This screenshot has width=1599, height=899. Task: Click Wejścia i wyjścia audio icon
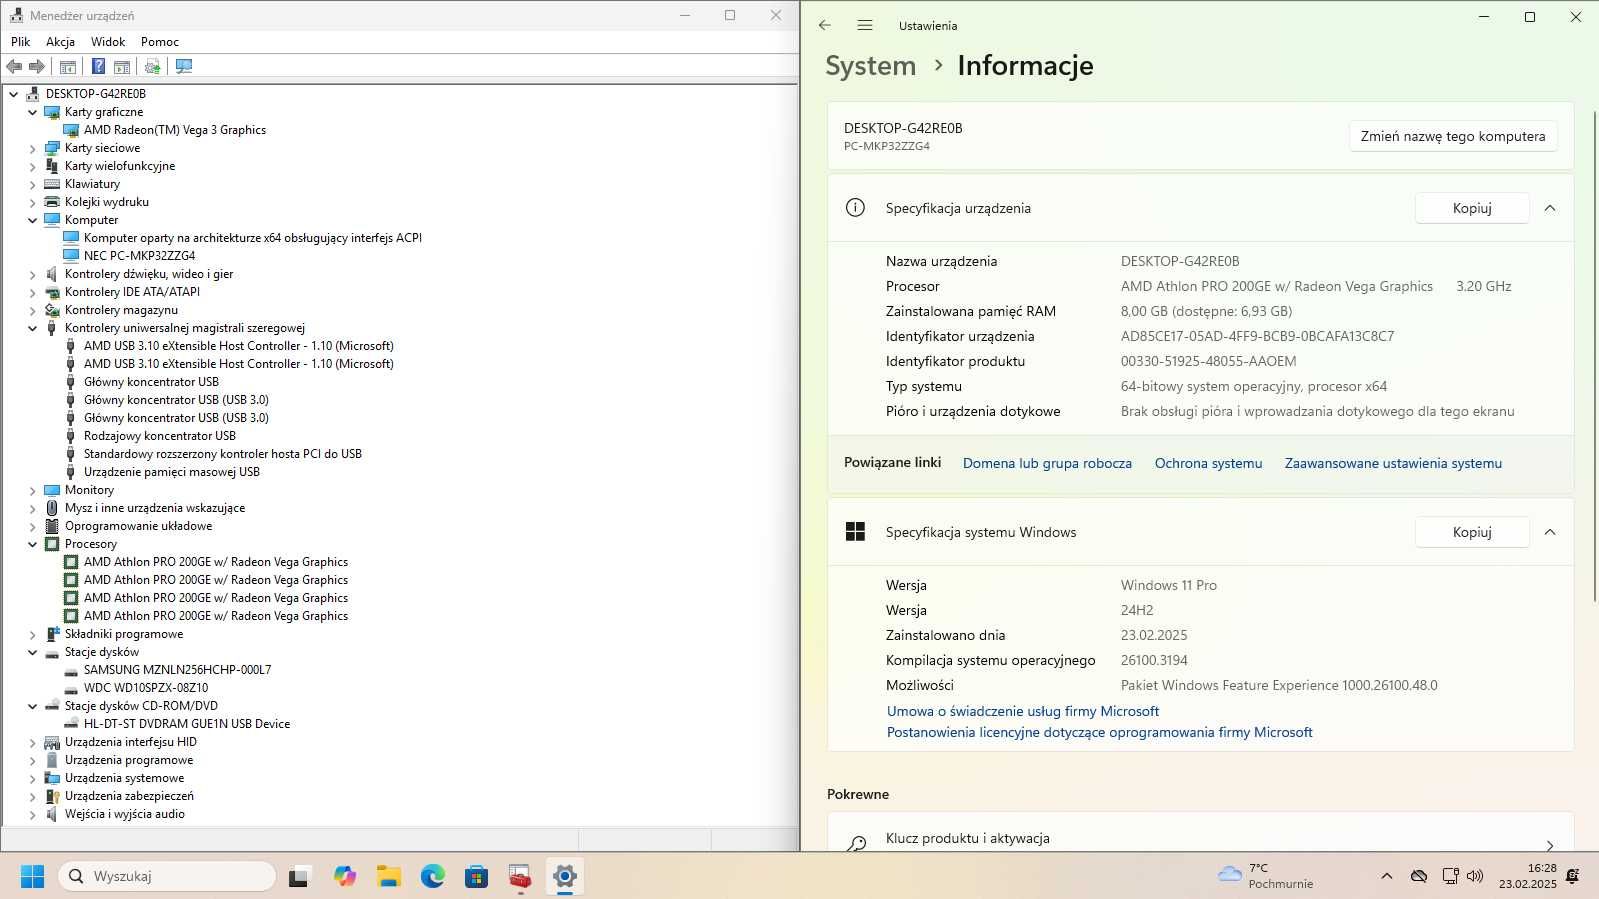coord(52,814)
